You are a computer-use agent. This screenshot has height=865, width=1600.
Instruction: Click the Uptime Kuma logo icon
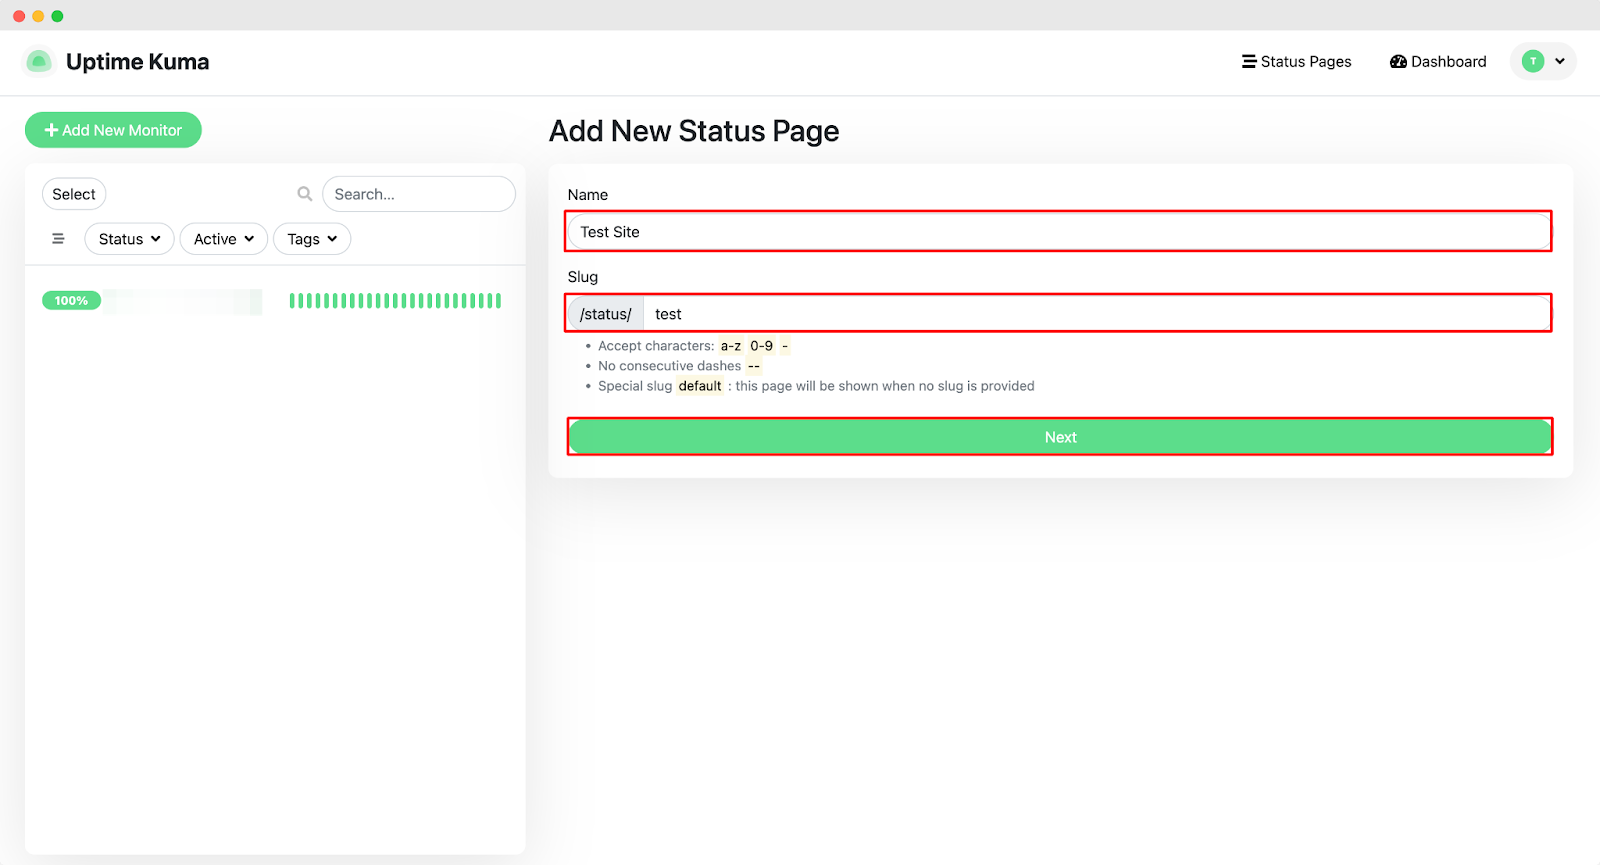(x=39, y=62)
